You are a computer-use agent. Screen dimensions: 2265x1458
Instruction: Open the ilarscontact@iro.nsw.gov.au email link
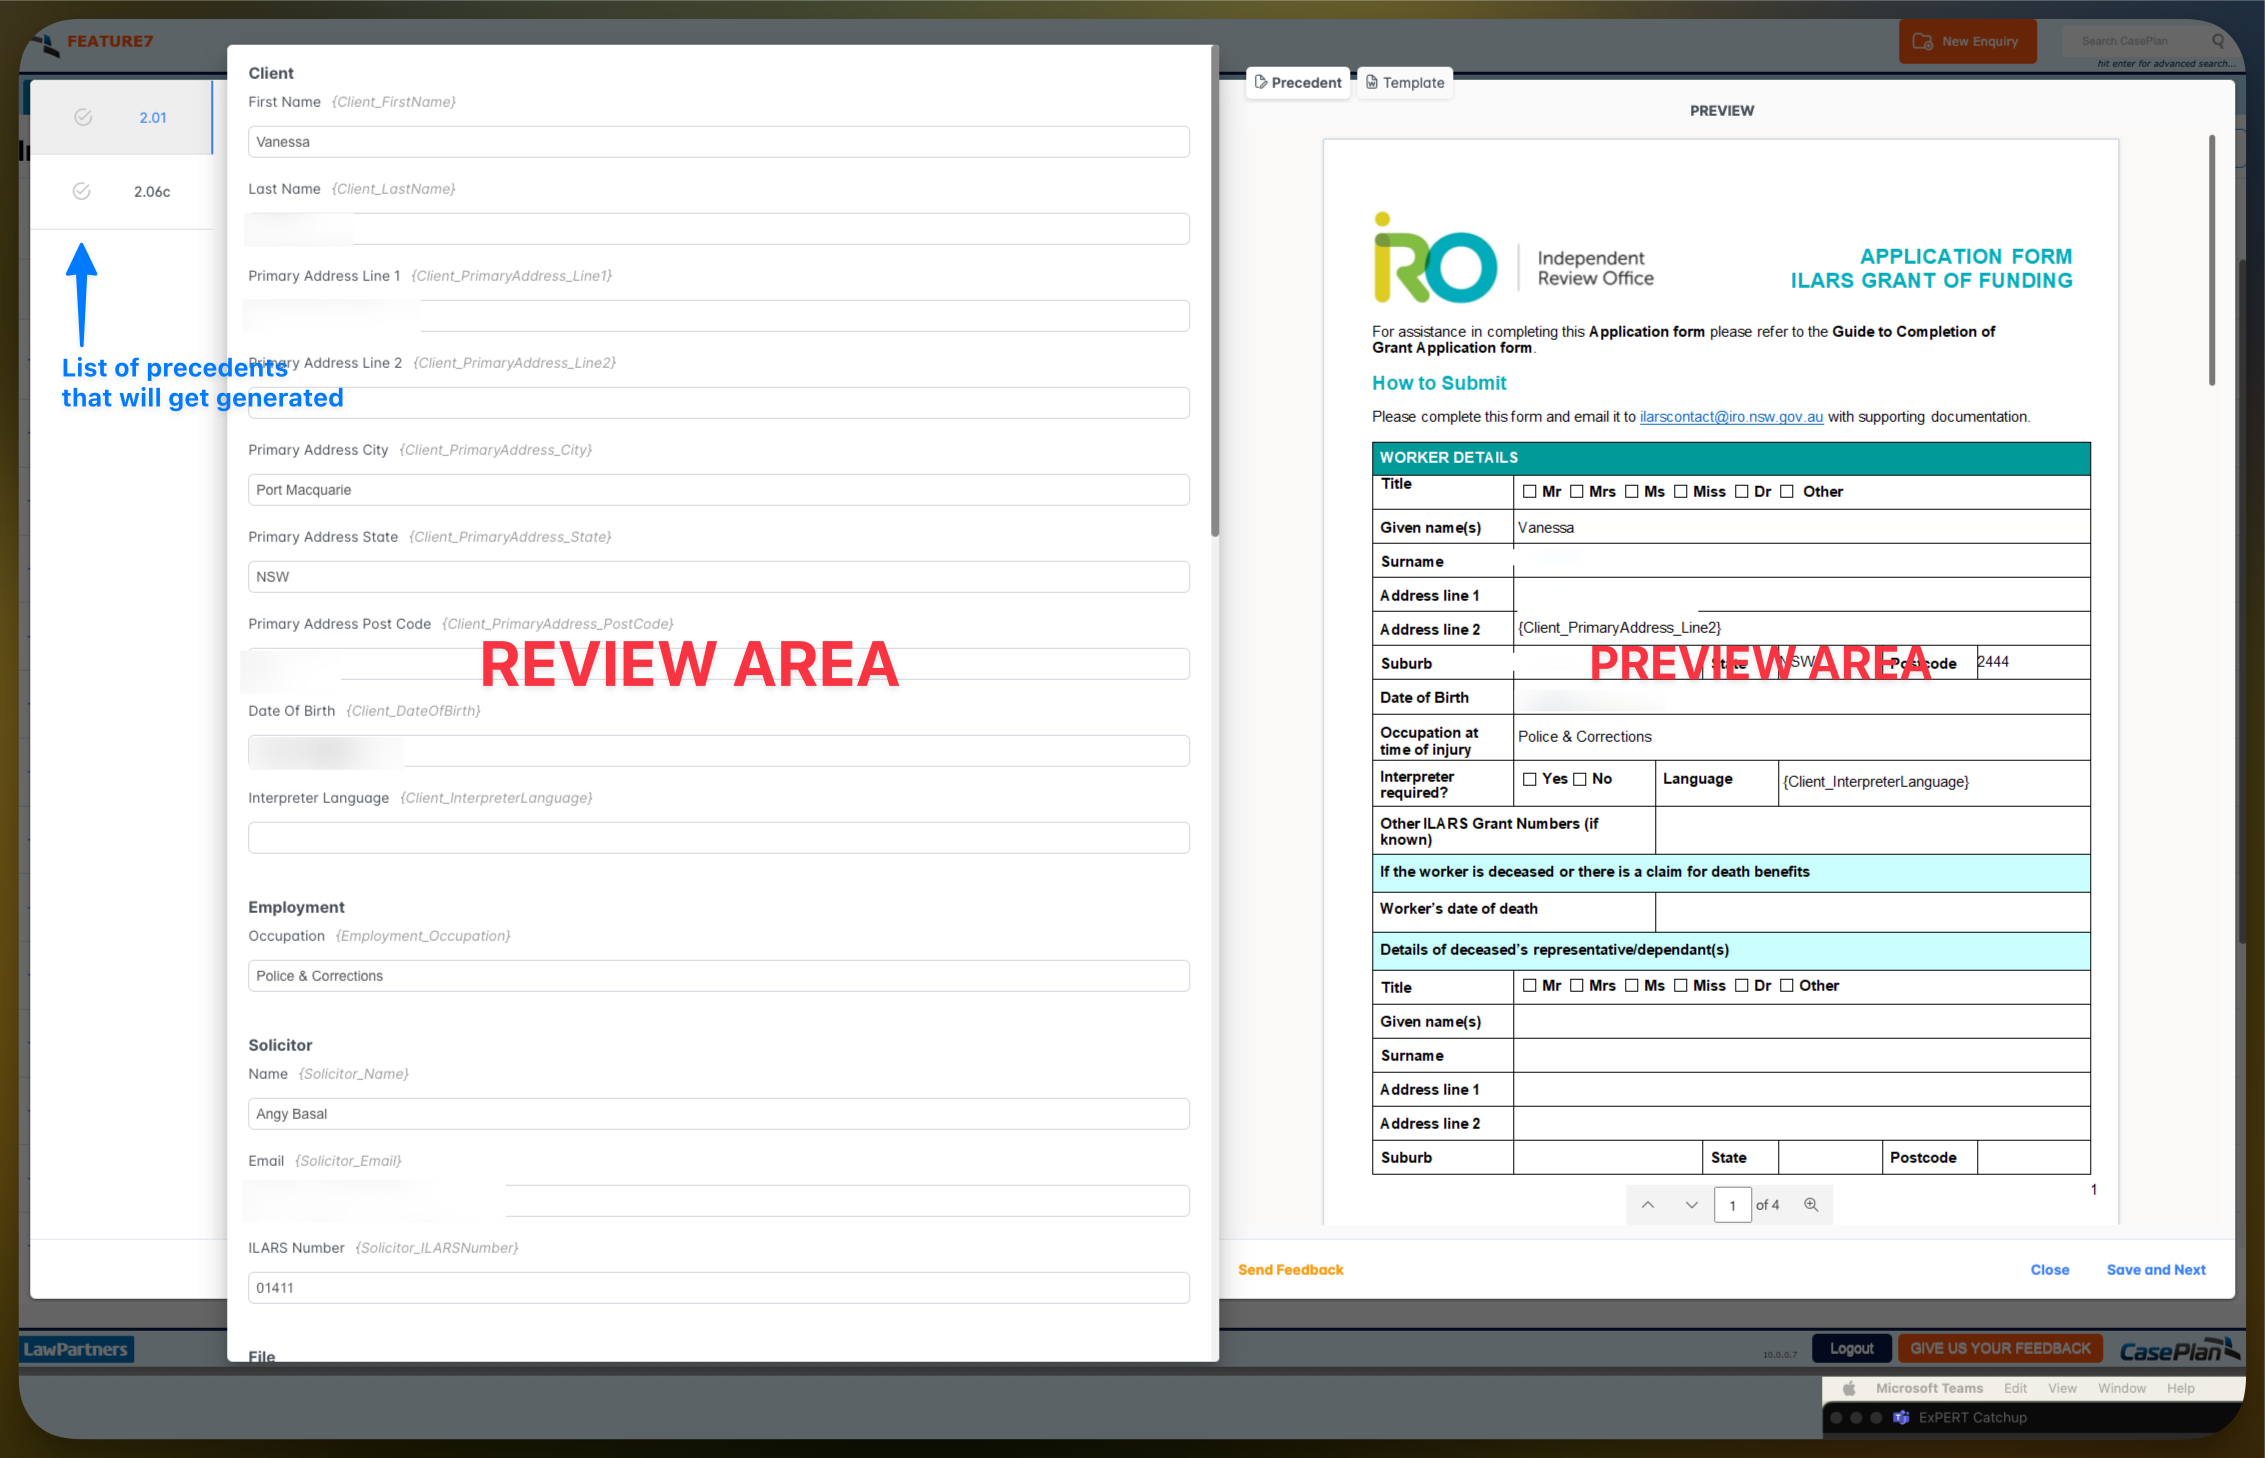[1731, 417]
